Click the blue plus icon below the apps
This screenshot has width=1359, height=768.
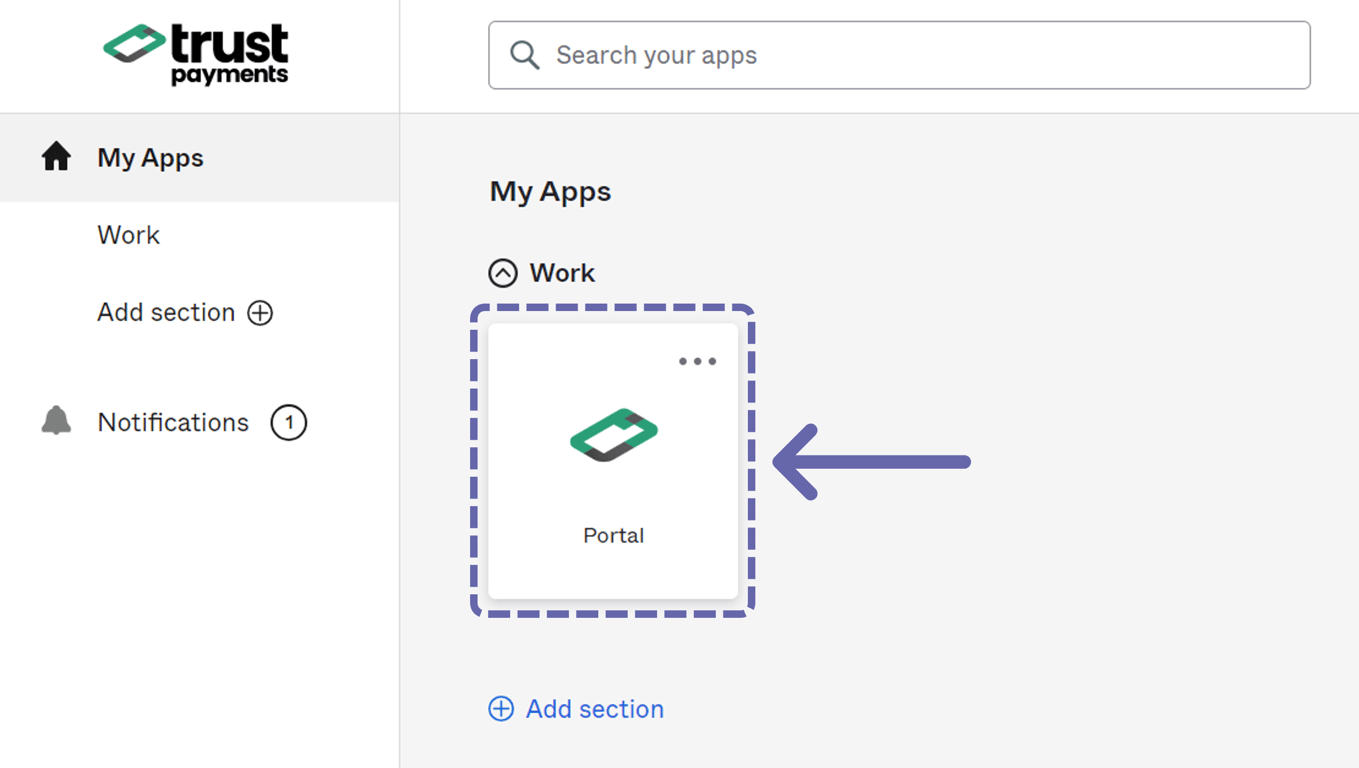click(501, 709)
